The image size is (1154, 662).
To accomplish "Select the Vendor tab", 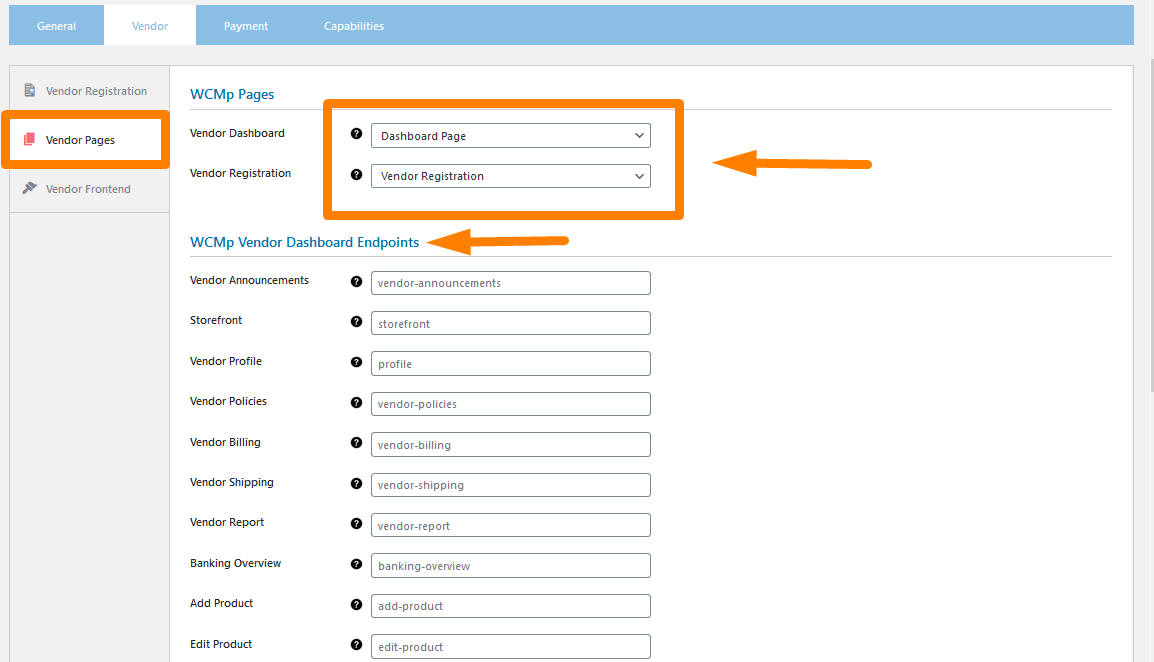I will pyautogui.click(x=150, y=26).
